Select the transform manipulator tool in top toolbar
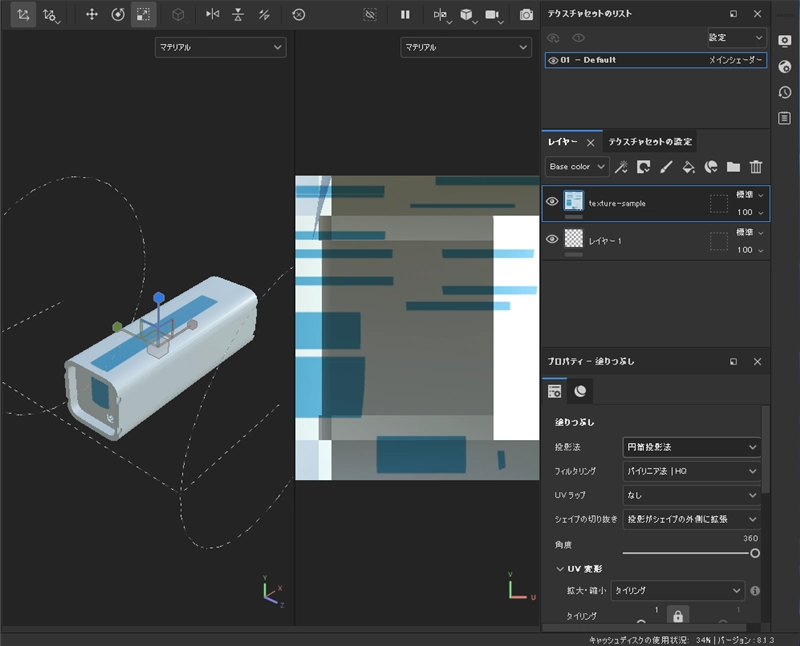 [x=23, y=14]
